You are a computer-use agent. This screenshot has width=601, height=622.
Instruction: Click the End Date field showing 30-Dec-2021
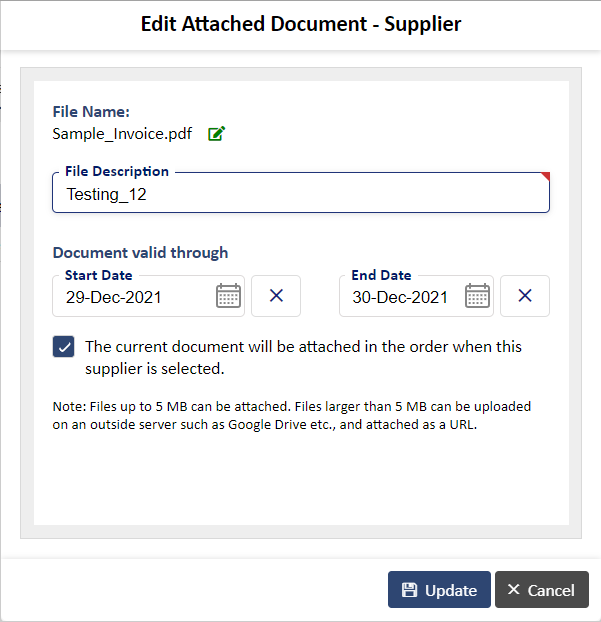click(416, 296)
